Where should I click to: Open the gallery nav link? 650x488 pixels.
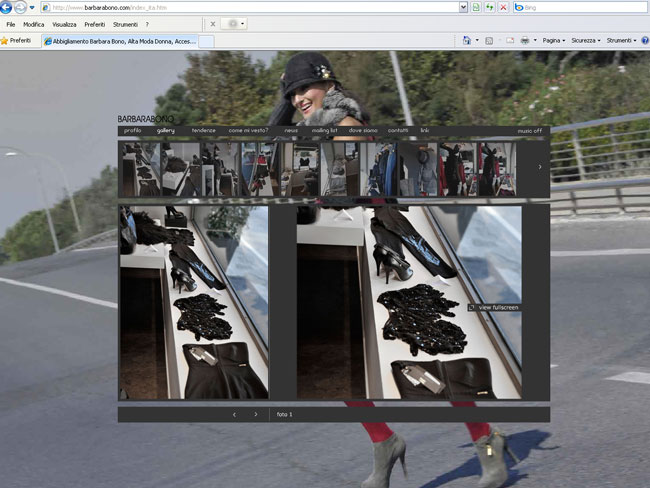[x=166, y=131]
